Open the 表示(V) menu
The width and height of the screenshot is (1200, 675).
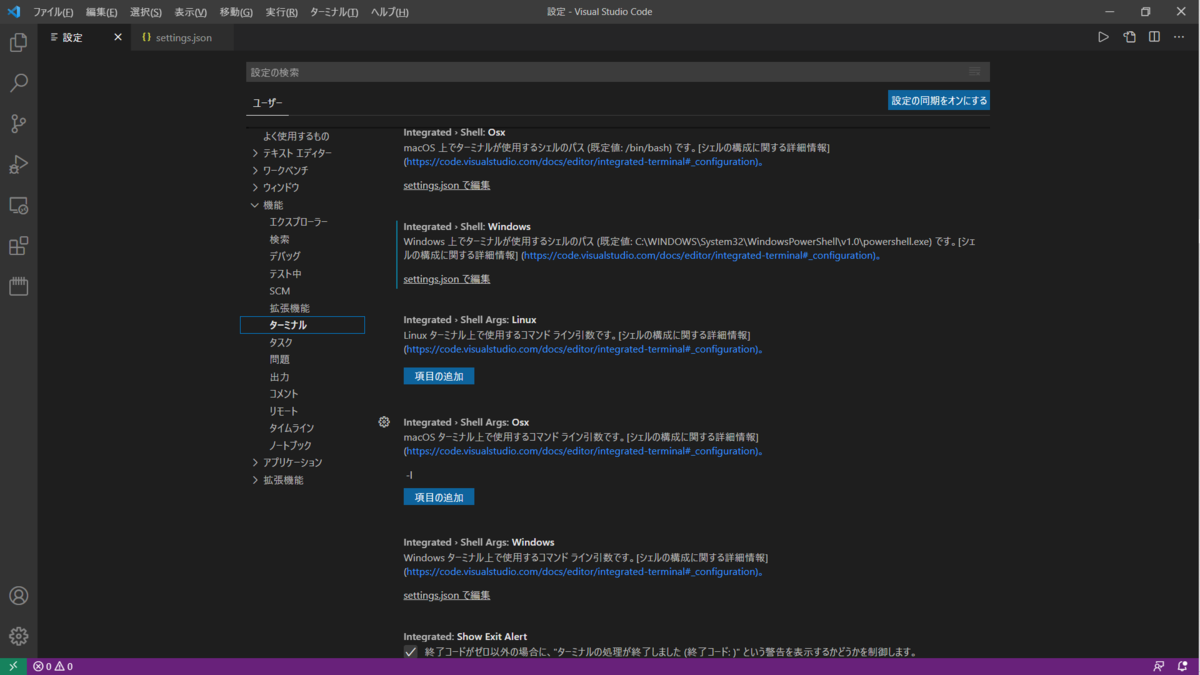point(190,12)
